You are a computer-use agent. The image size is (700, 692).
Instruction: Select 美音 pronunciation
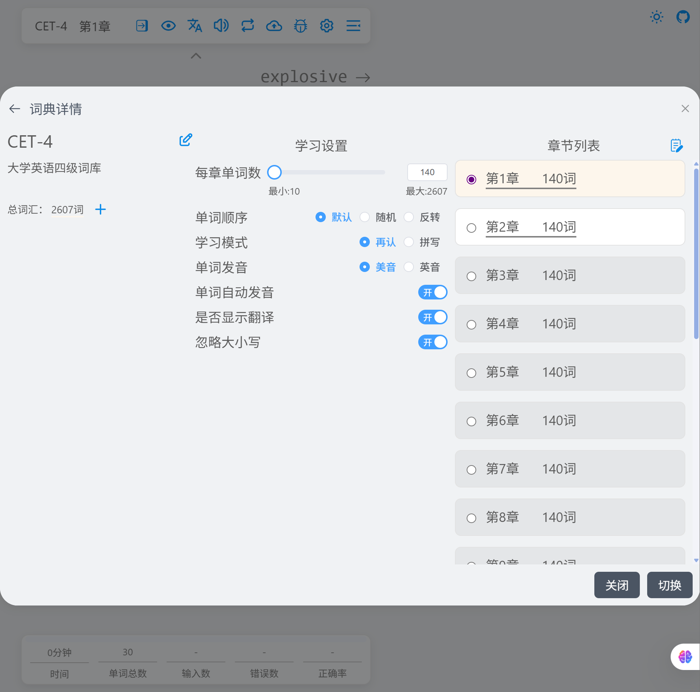(x=378, y=267)
